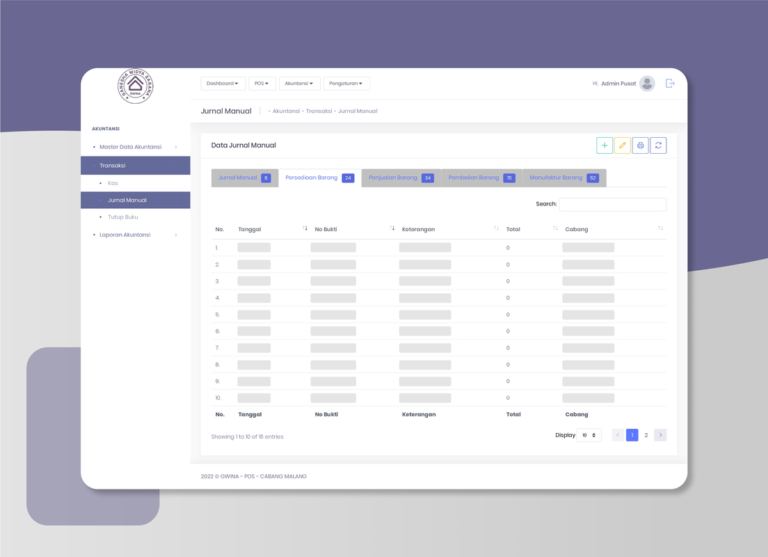Sort table by Keterangan column
The height and width of the screenshot is (557, 768).
[x=496, y=228]
